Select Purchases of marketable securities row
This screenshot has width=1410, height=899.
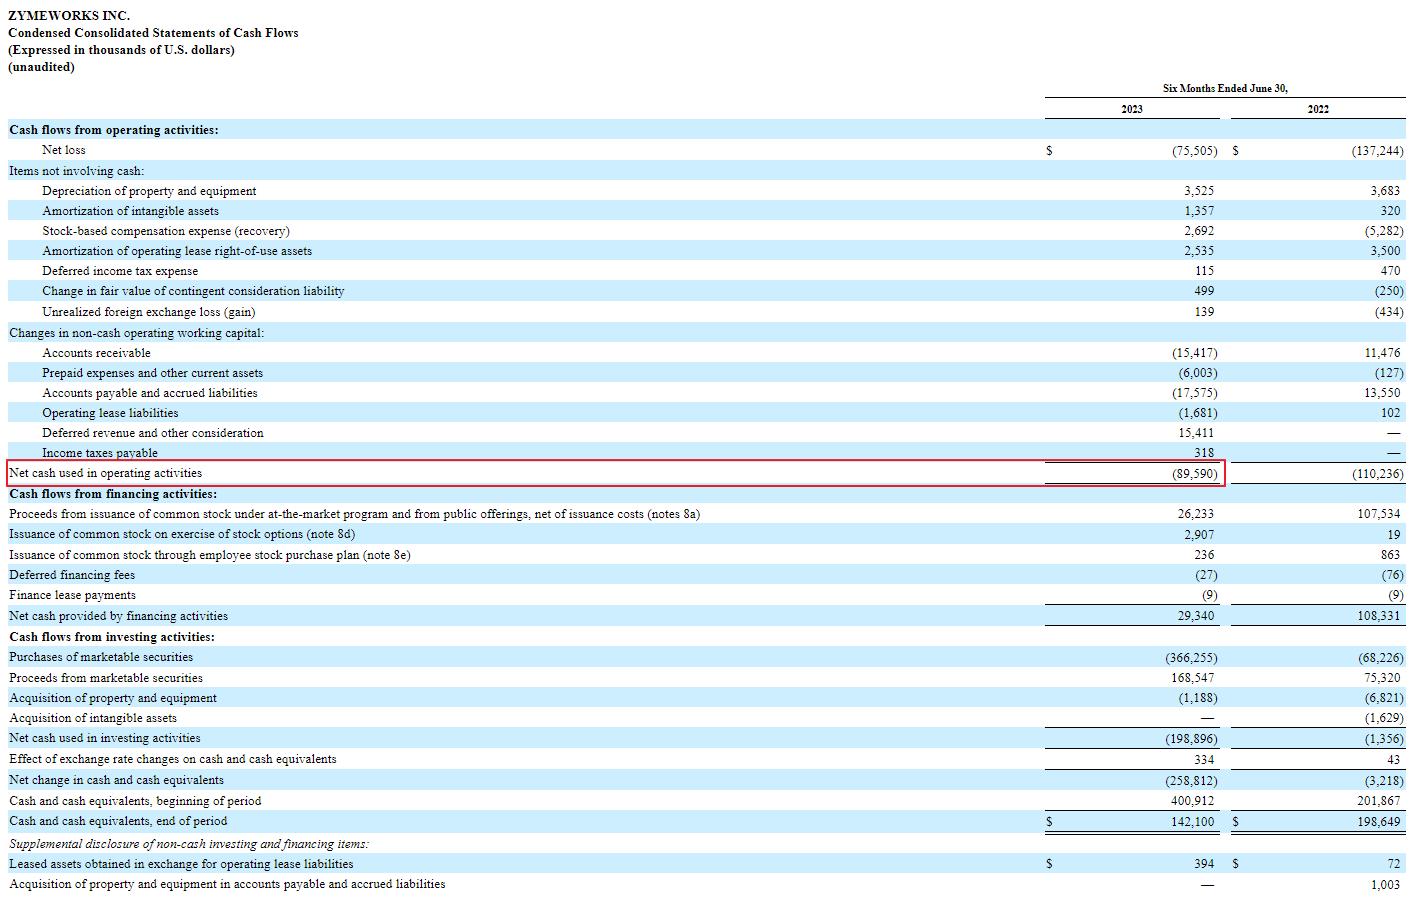click(103, 657)
